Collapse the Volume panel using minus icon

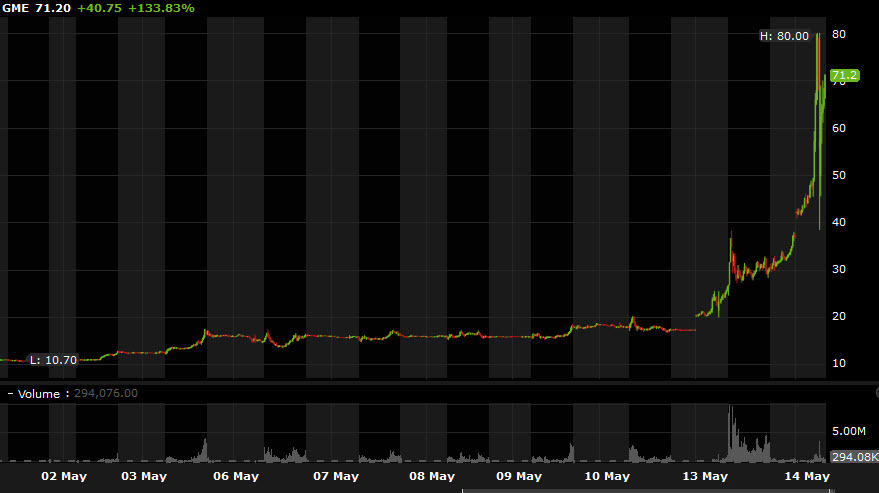11,394
